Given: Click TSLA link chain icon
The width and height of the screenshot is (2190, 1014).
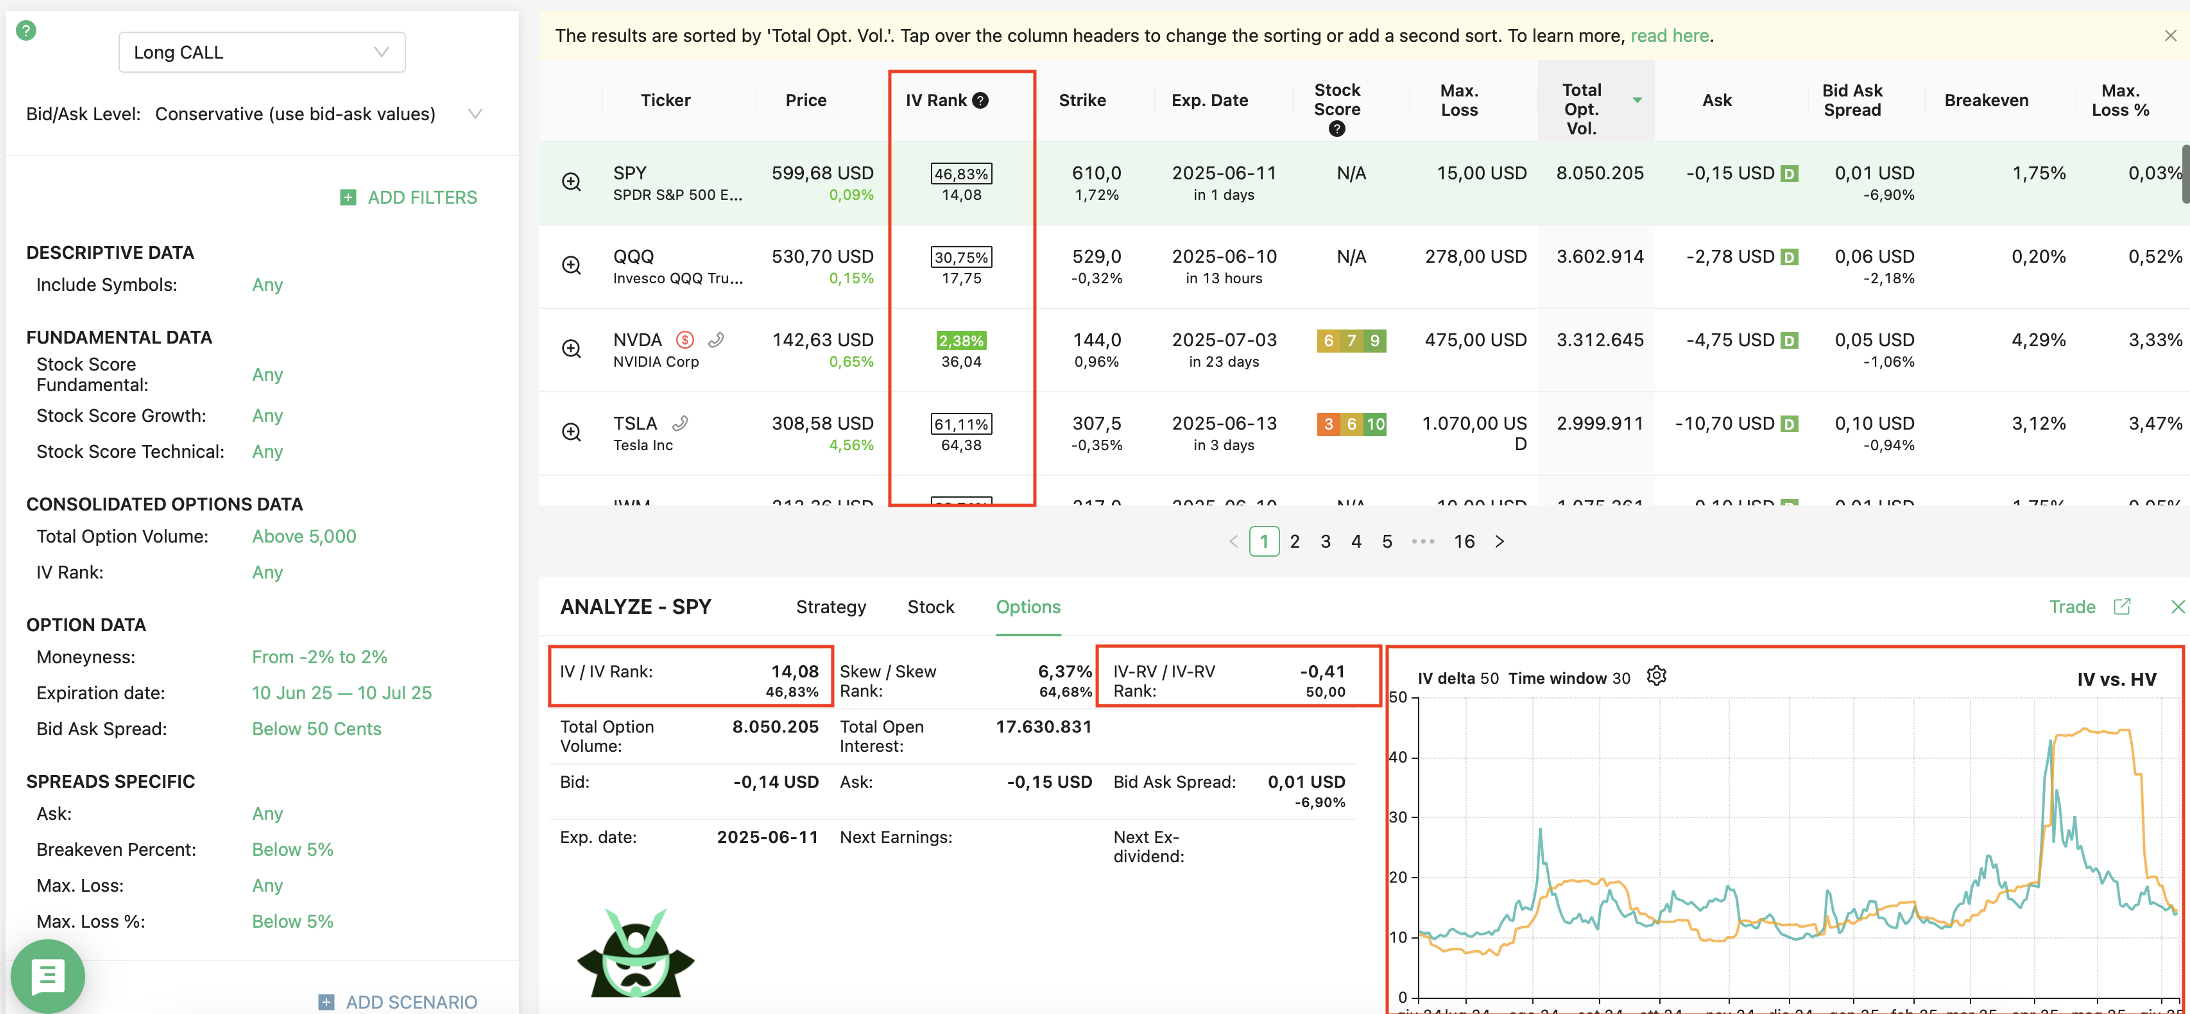Looking at the screenshot, I should 680,423.
